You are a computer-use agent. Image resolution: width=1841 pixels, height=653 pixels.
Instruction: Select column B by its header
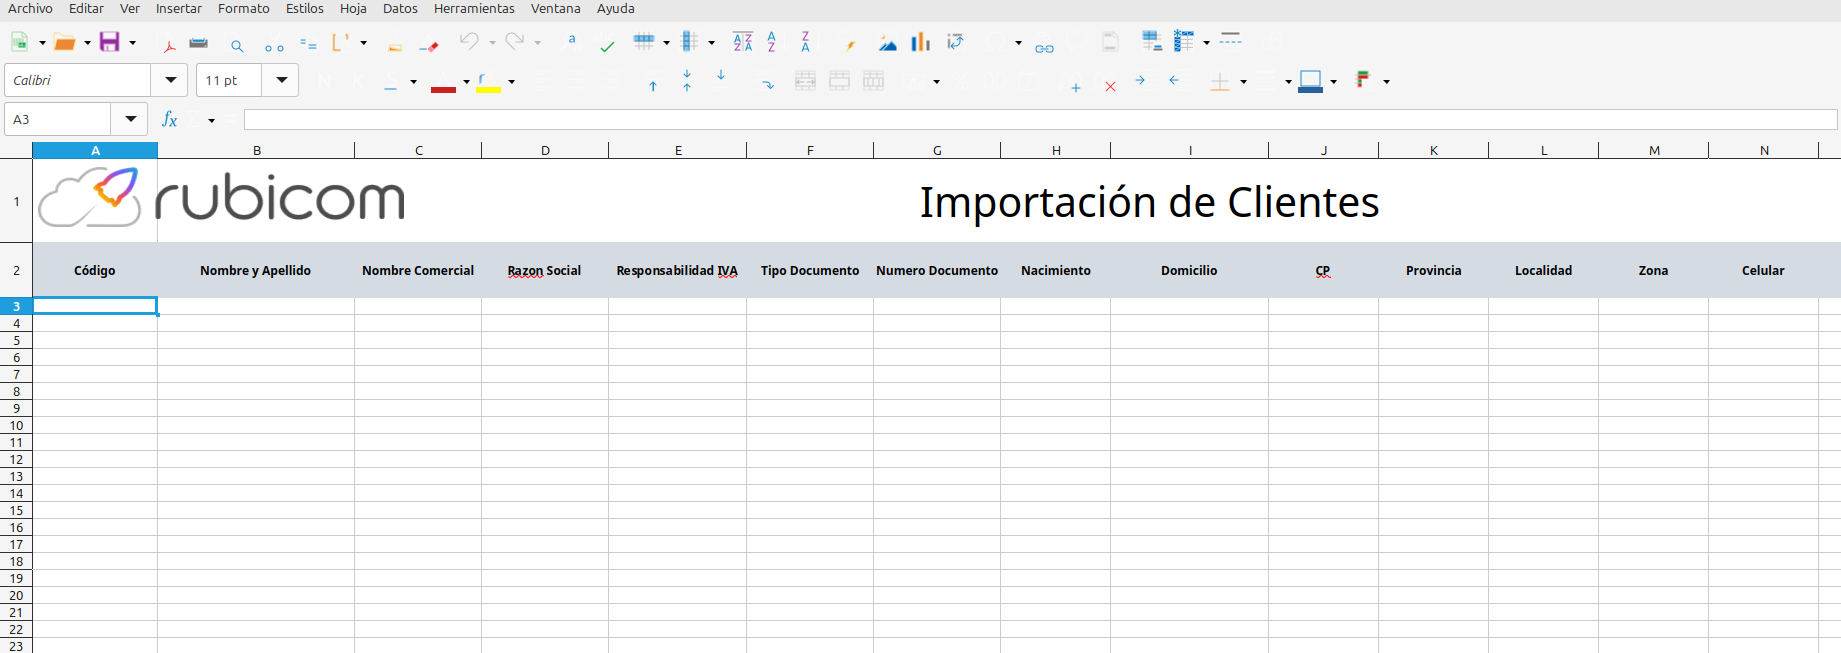(256, 150)
